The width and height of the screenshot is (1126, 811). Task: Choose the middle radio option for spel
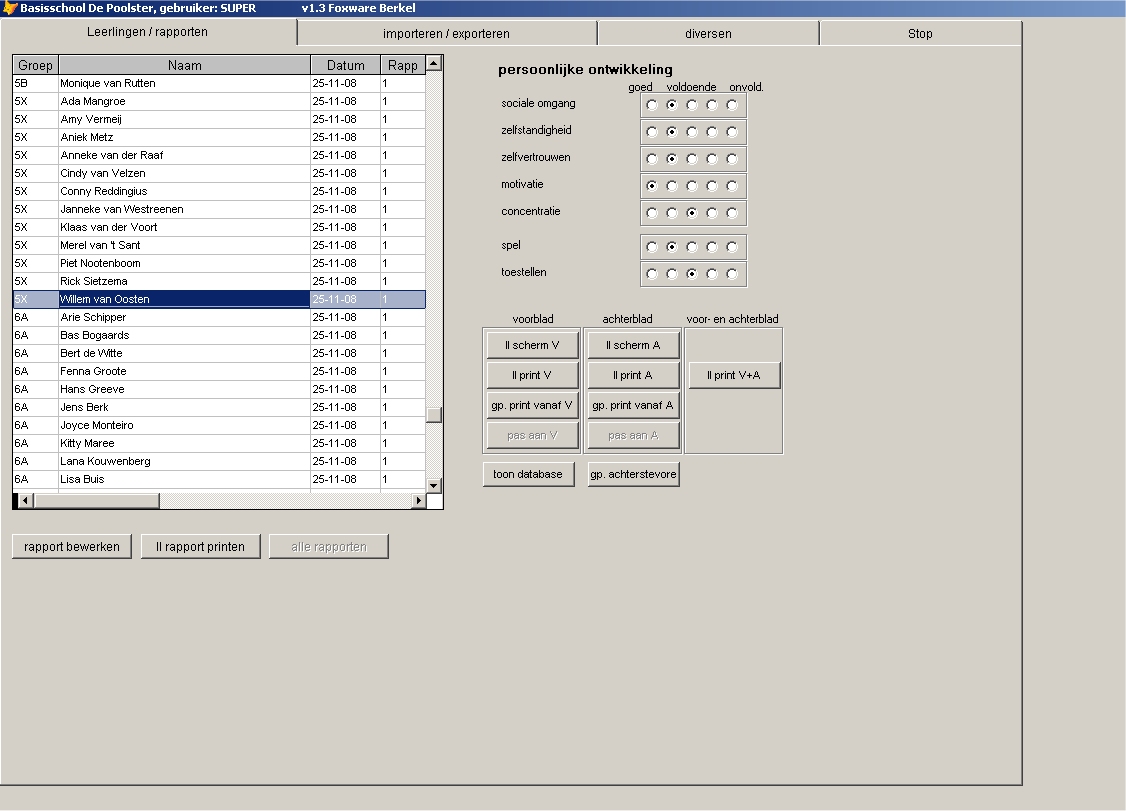click(692, 247)
